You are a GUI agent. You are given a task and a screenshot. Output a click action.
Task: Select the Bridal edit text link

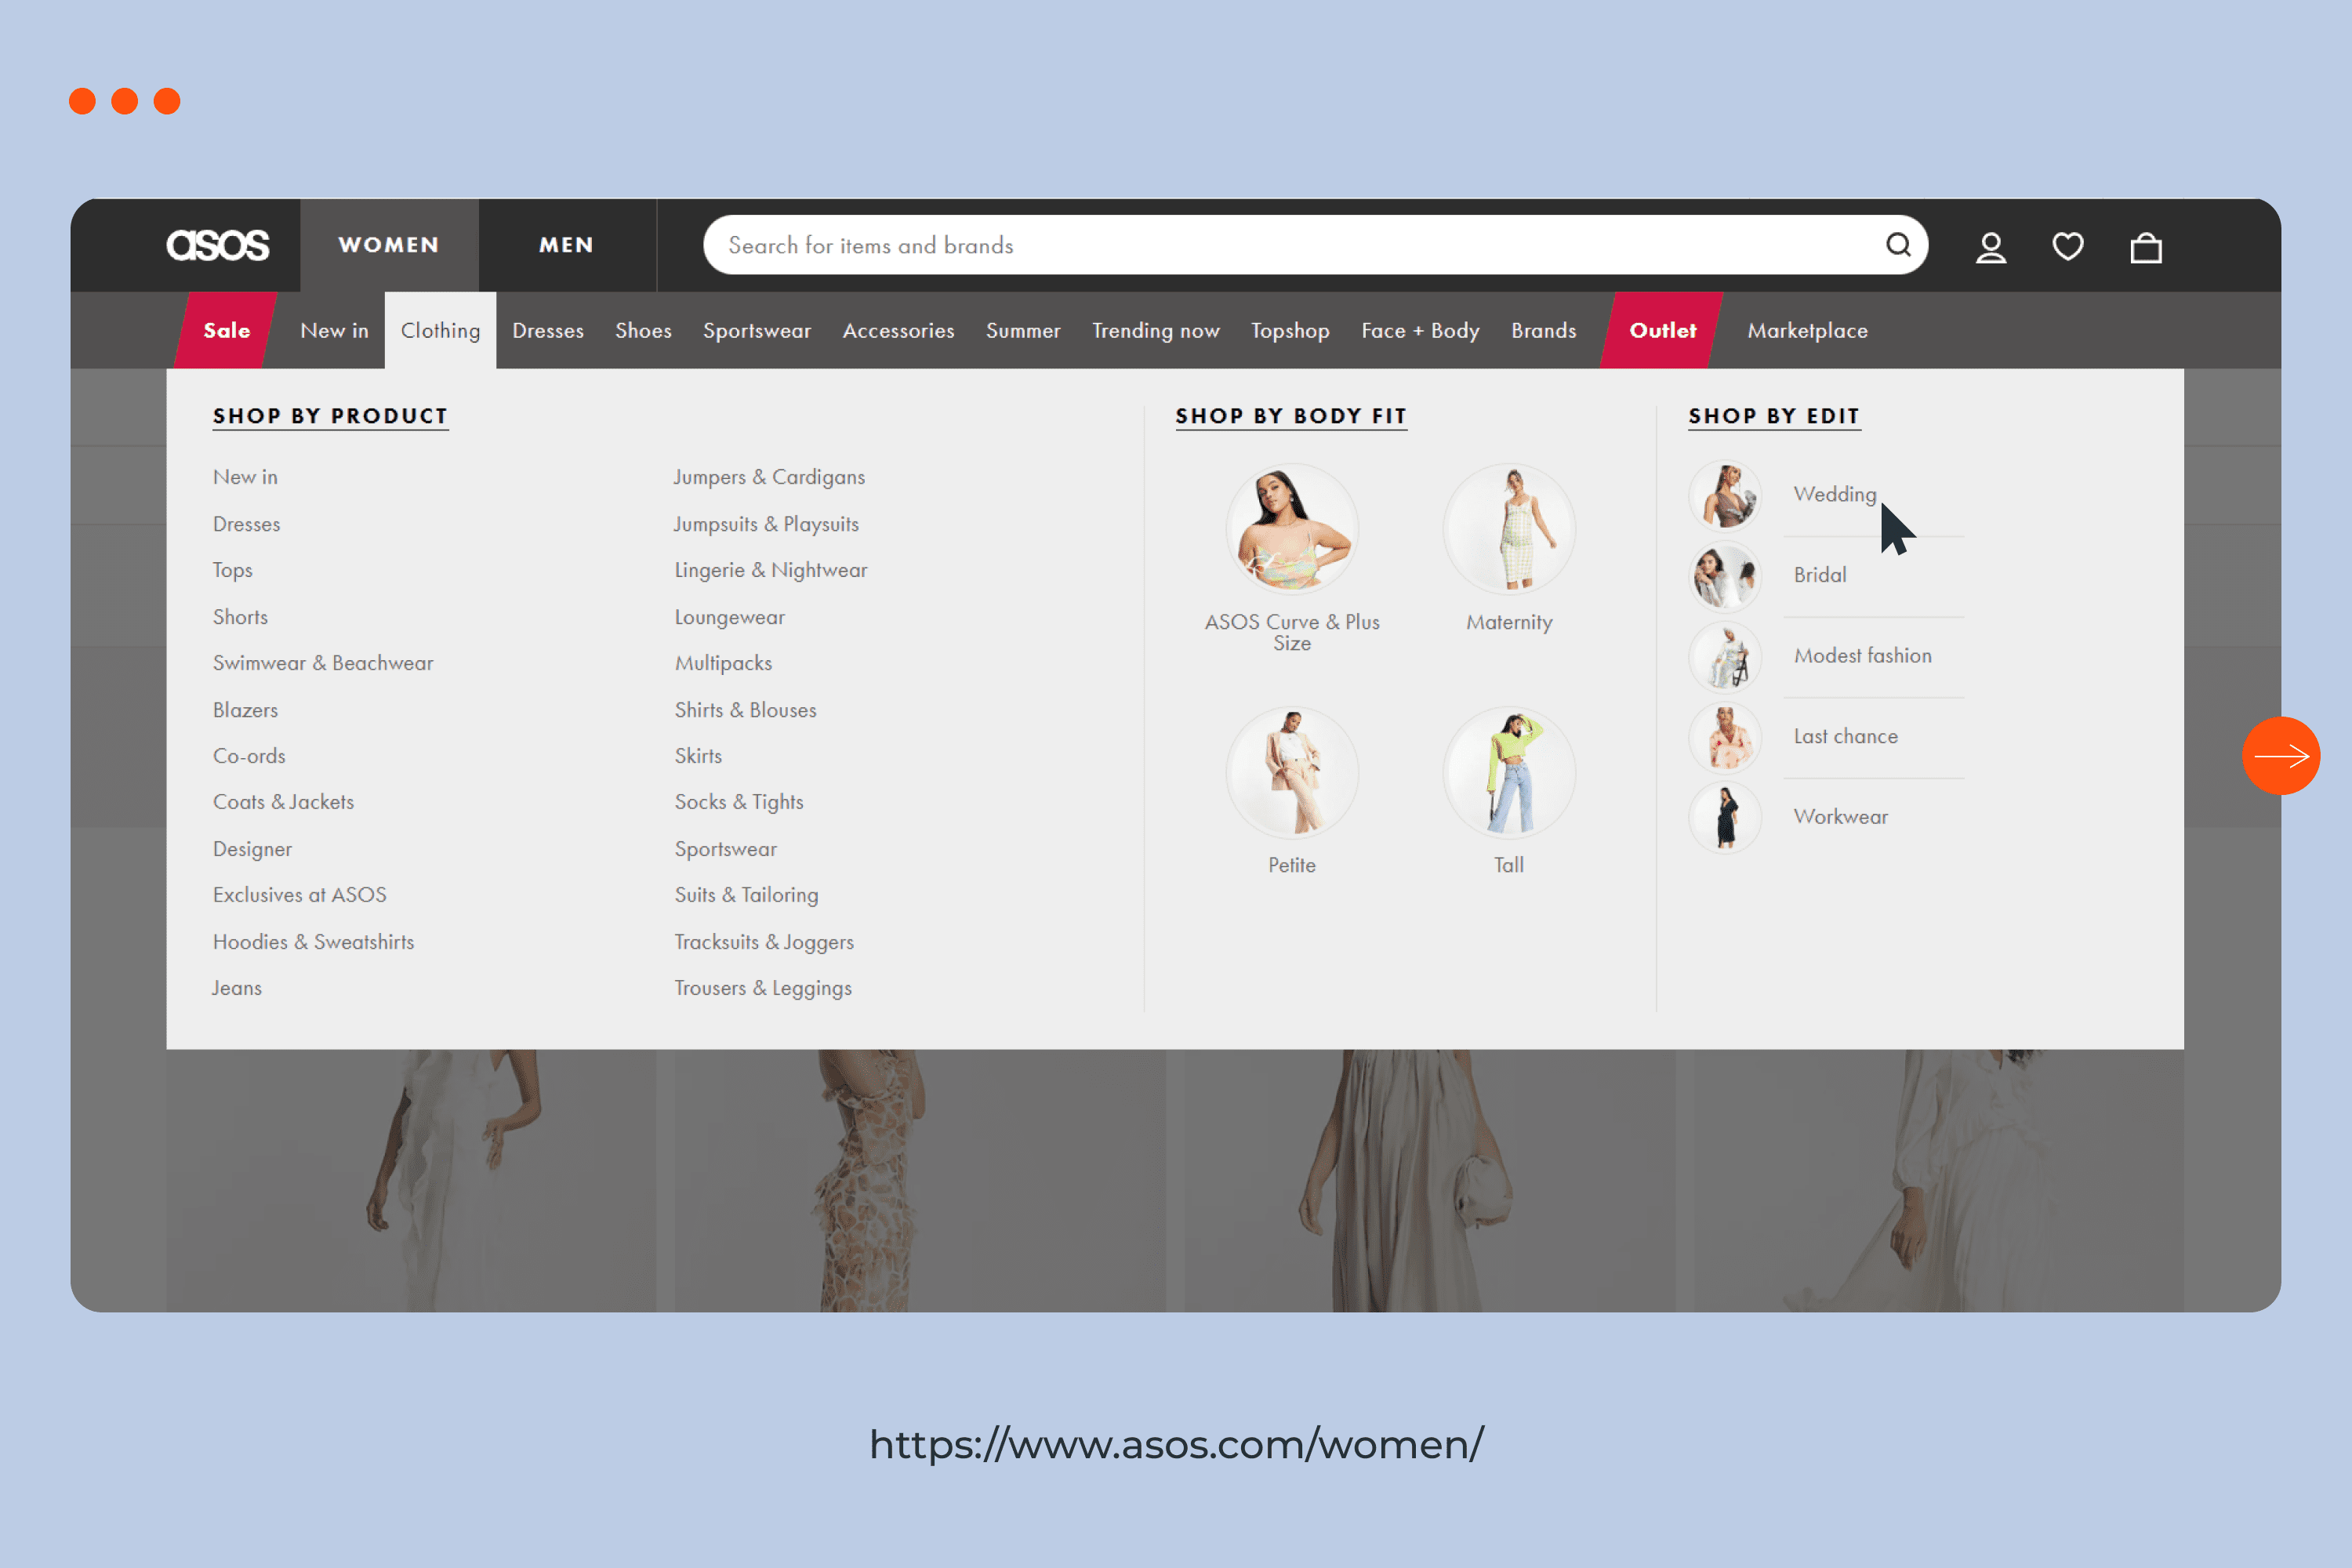(1820, 575)
